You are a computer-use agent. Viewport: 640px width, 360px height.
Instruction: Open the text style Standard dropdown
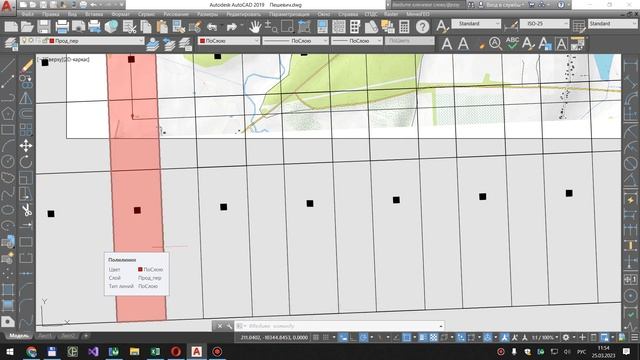(476, 24)
